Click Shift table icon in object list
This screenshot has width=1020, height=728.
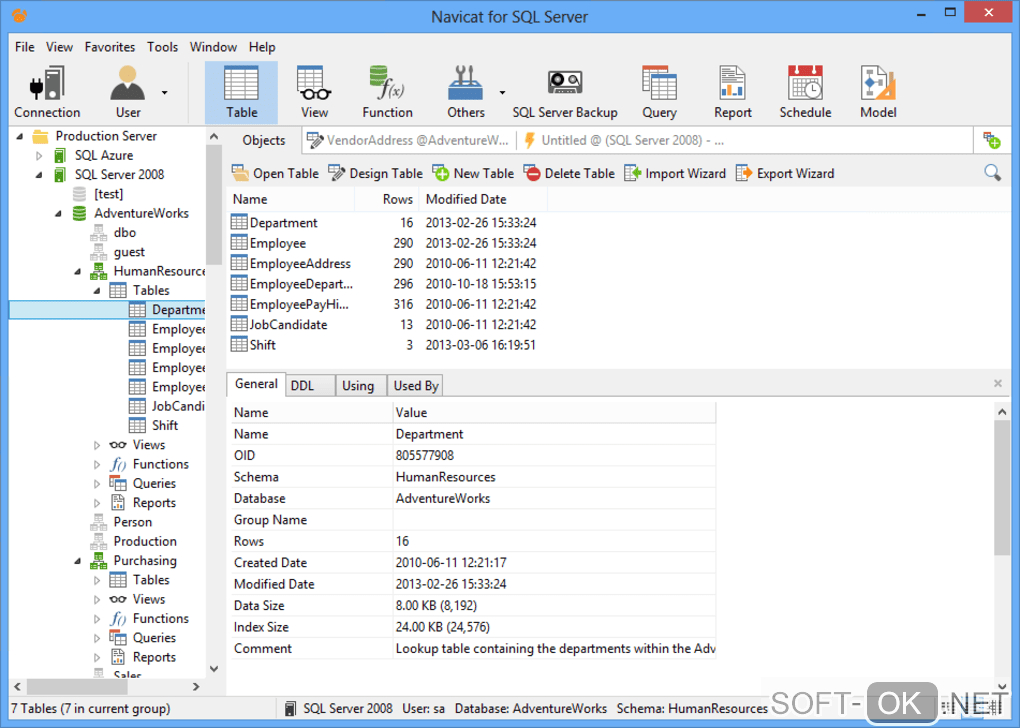click(x=239, y=344)
